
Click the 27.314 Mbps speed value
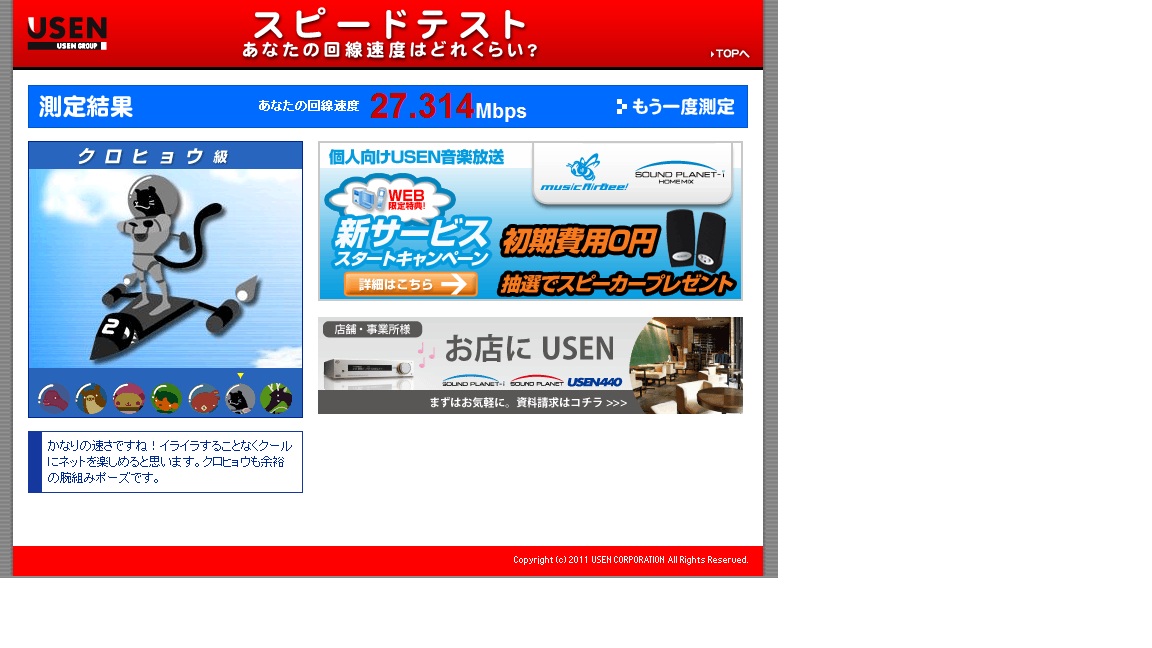pyautogui.click(x=448, y=107)
